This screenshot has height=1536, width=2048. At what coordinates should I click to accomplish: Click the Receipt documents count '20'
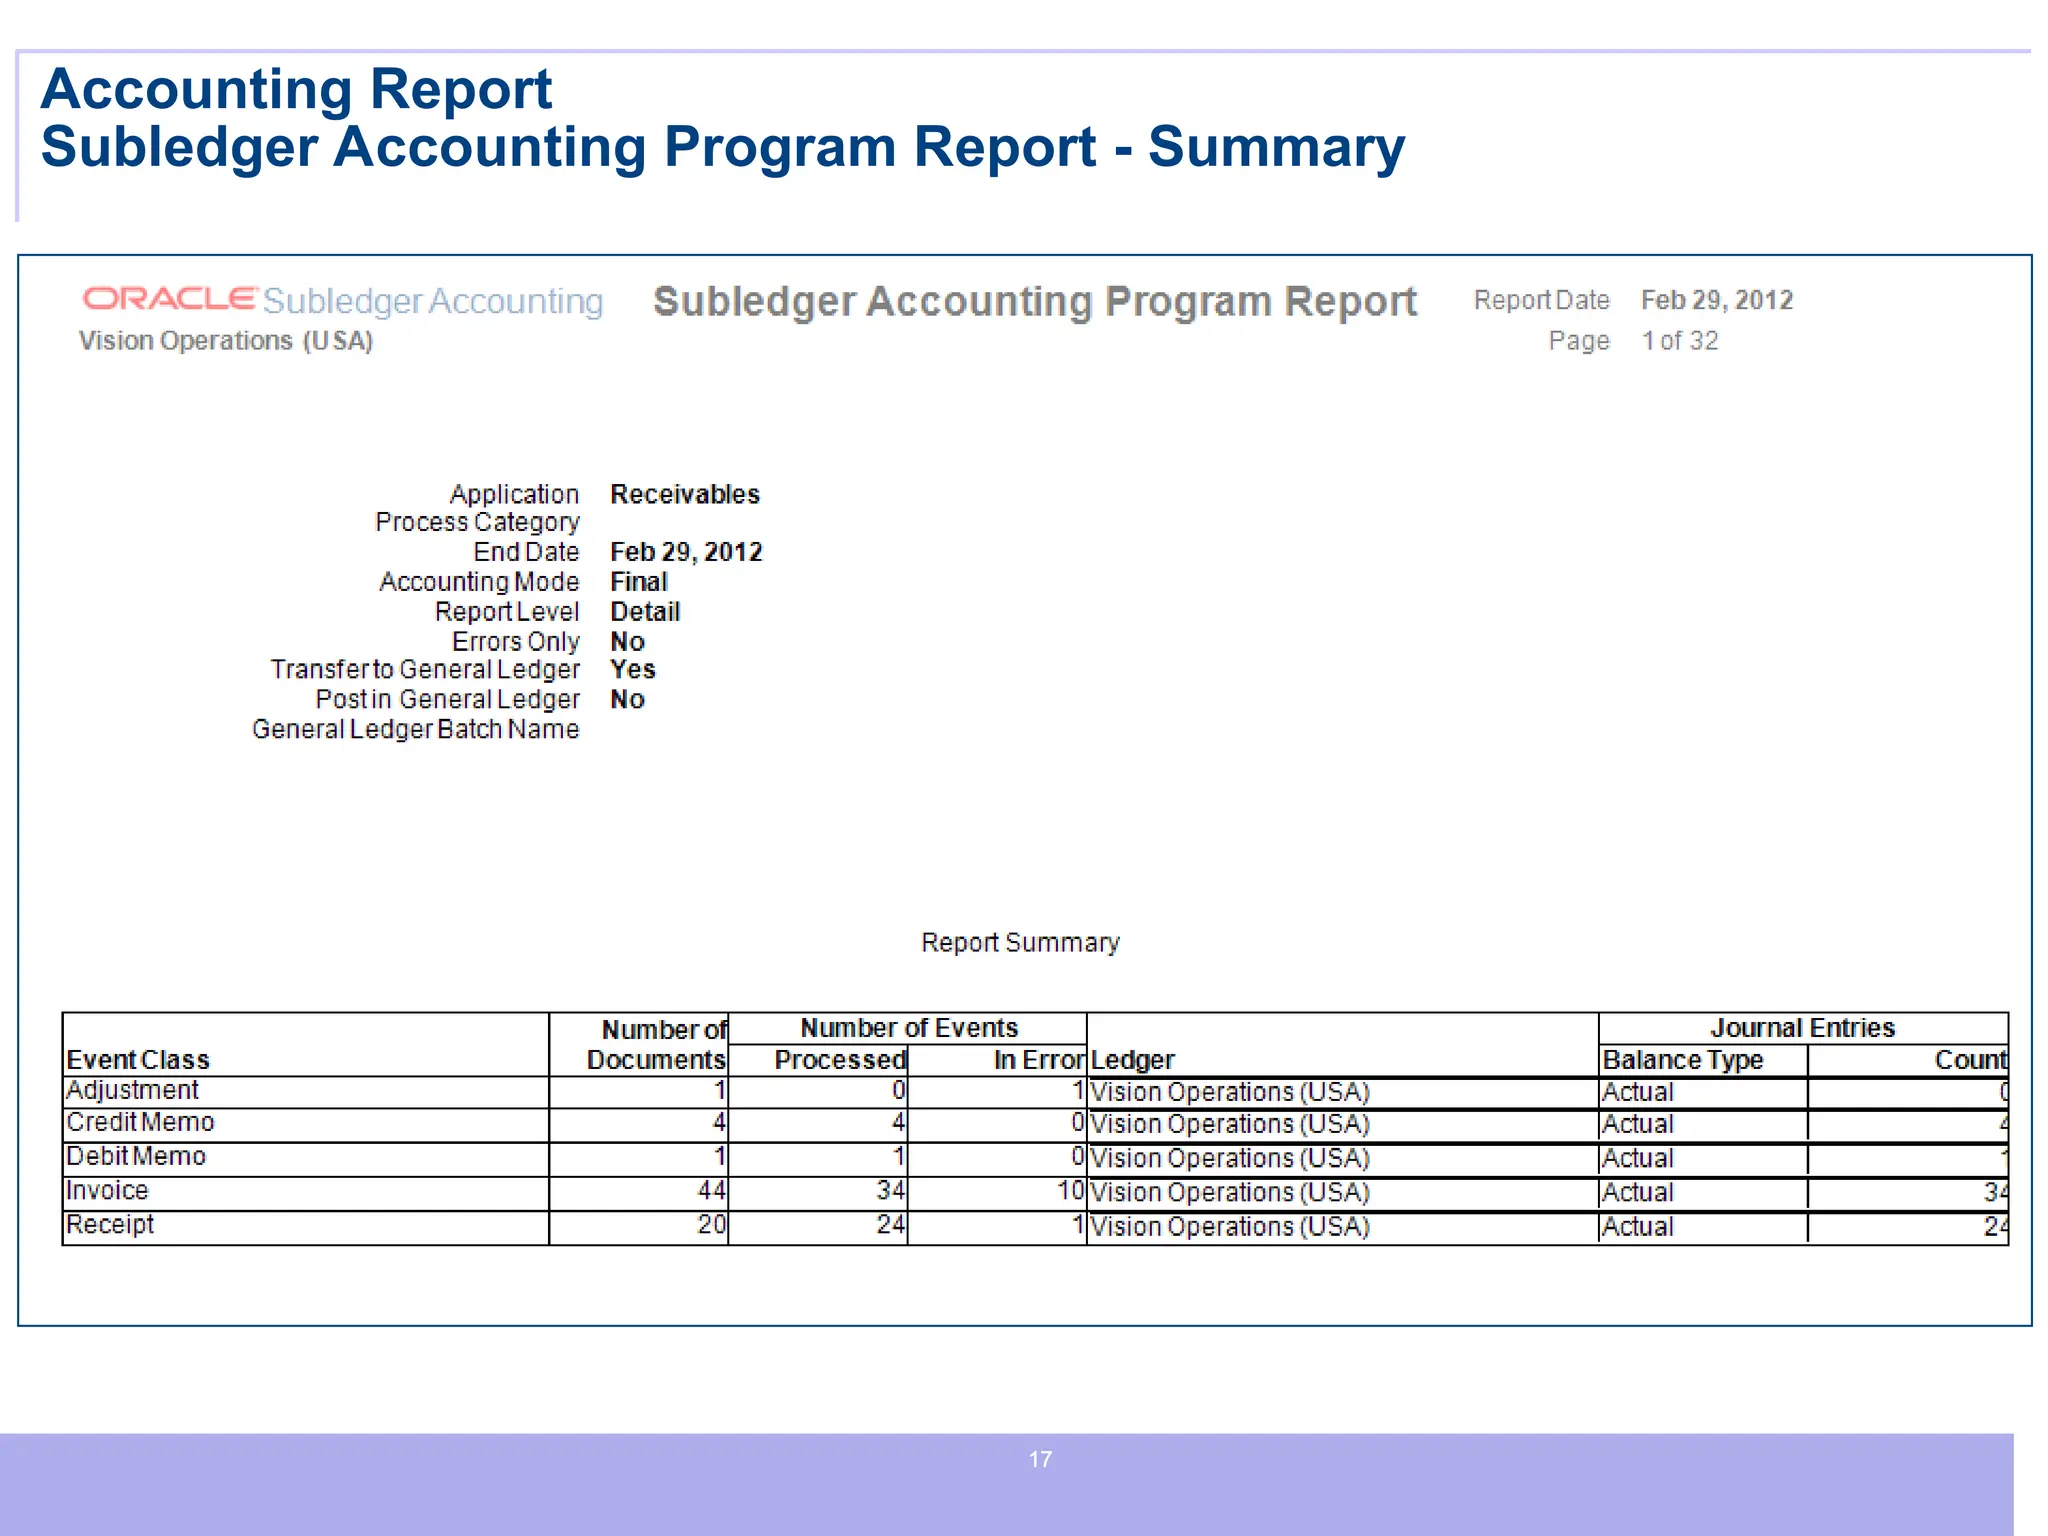(711, 1224)
